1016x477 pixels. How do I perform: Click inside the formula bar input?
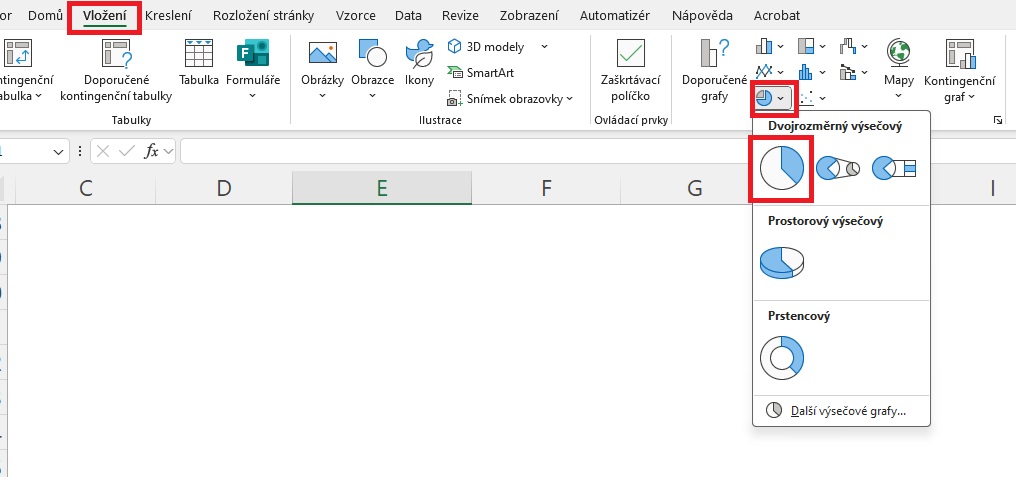click(x=450, y=151)
